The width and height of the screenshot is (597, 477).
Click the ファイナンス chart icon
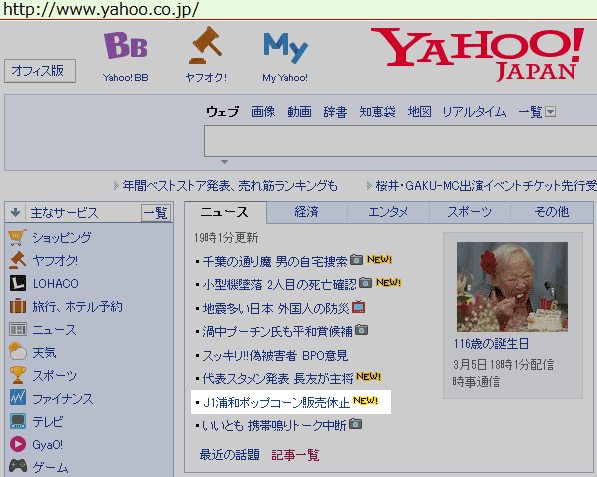coord(18,398)
